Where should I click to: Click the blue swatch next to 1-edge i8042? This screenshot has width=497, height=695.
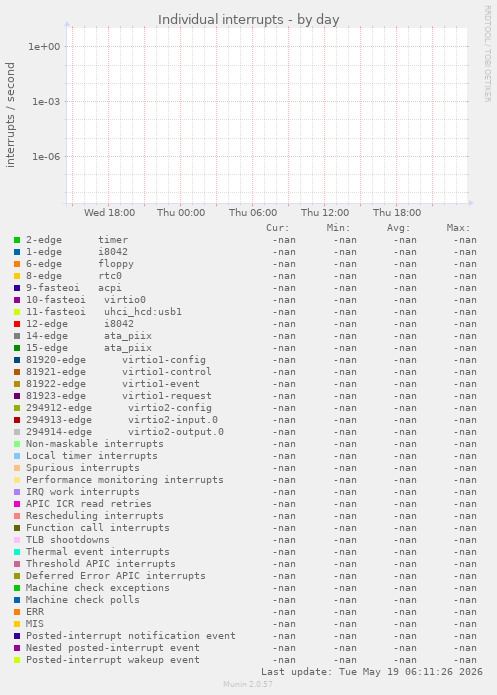tap(17, 252)
